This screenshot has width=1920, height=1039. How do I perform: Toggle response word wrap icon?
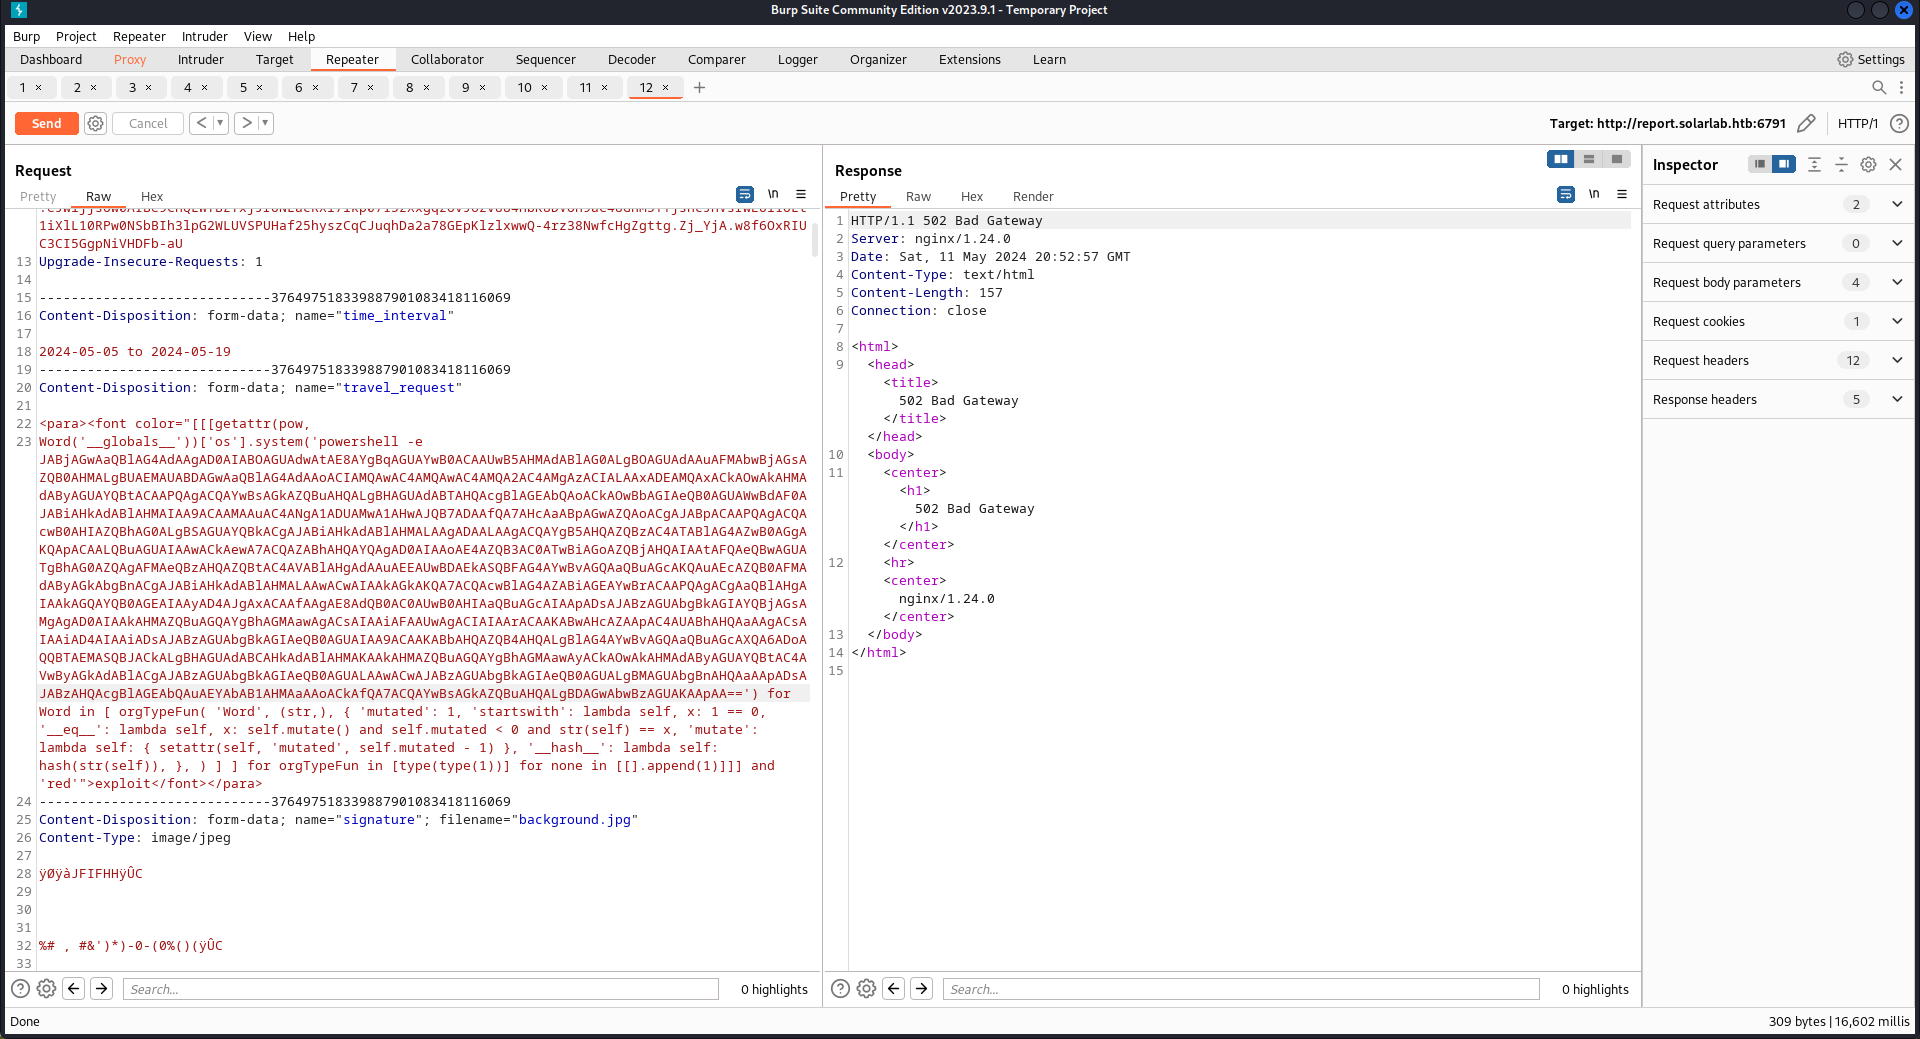click(1566, 194)
